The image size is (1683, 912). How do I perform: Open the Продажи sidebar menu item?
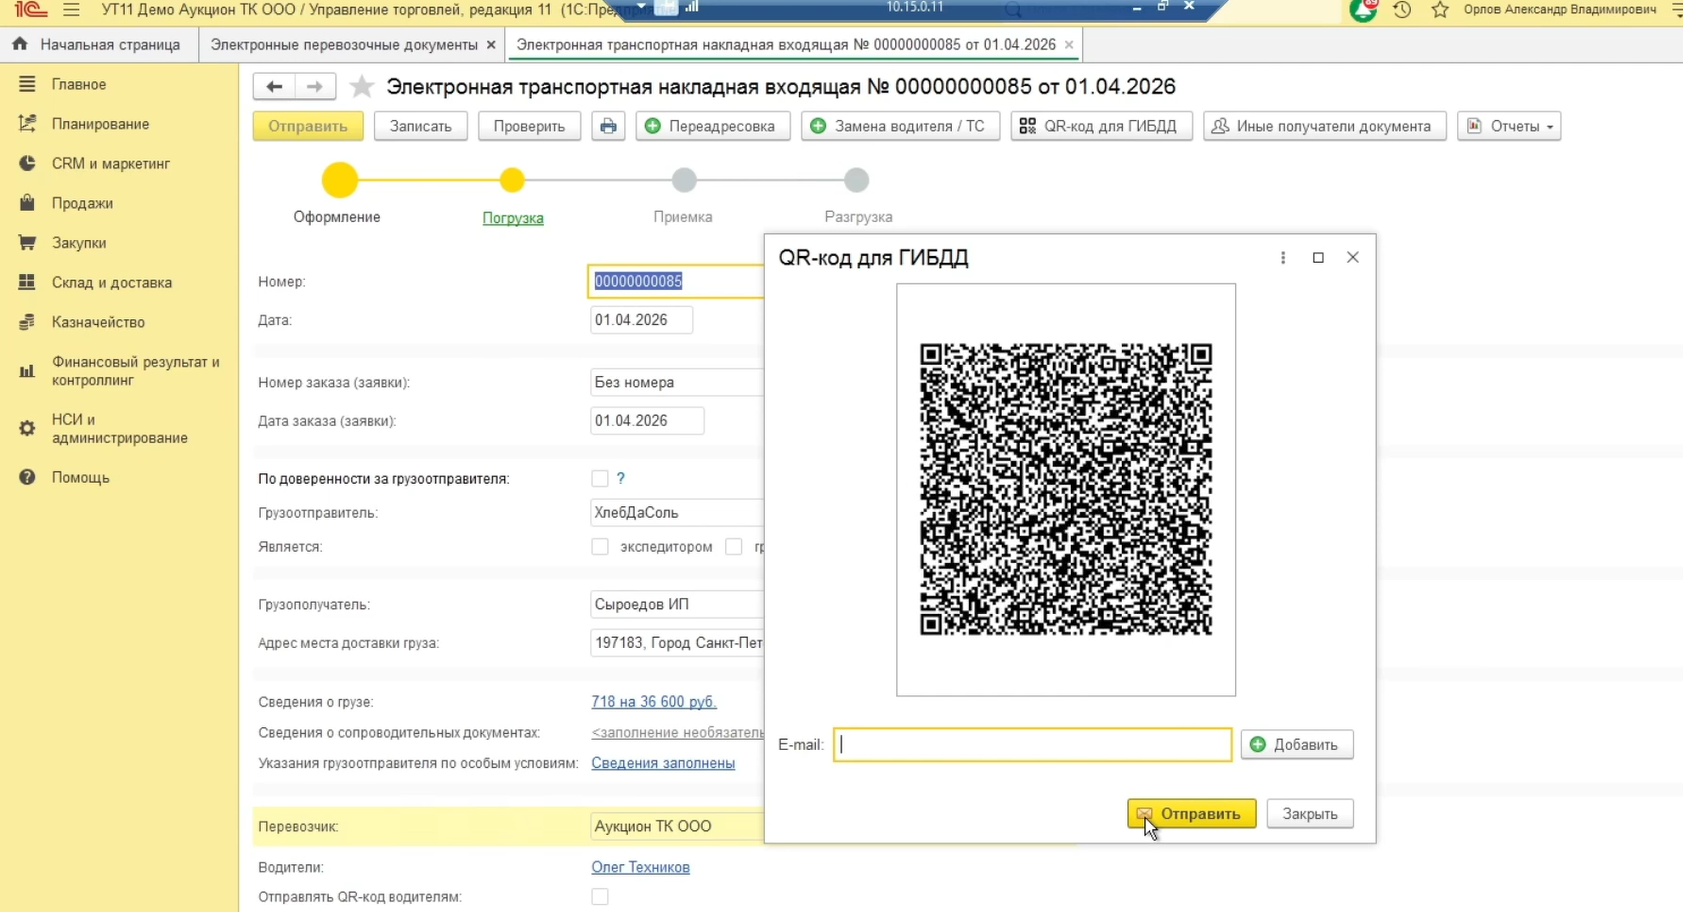(x=82, y=203)
